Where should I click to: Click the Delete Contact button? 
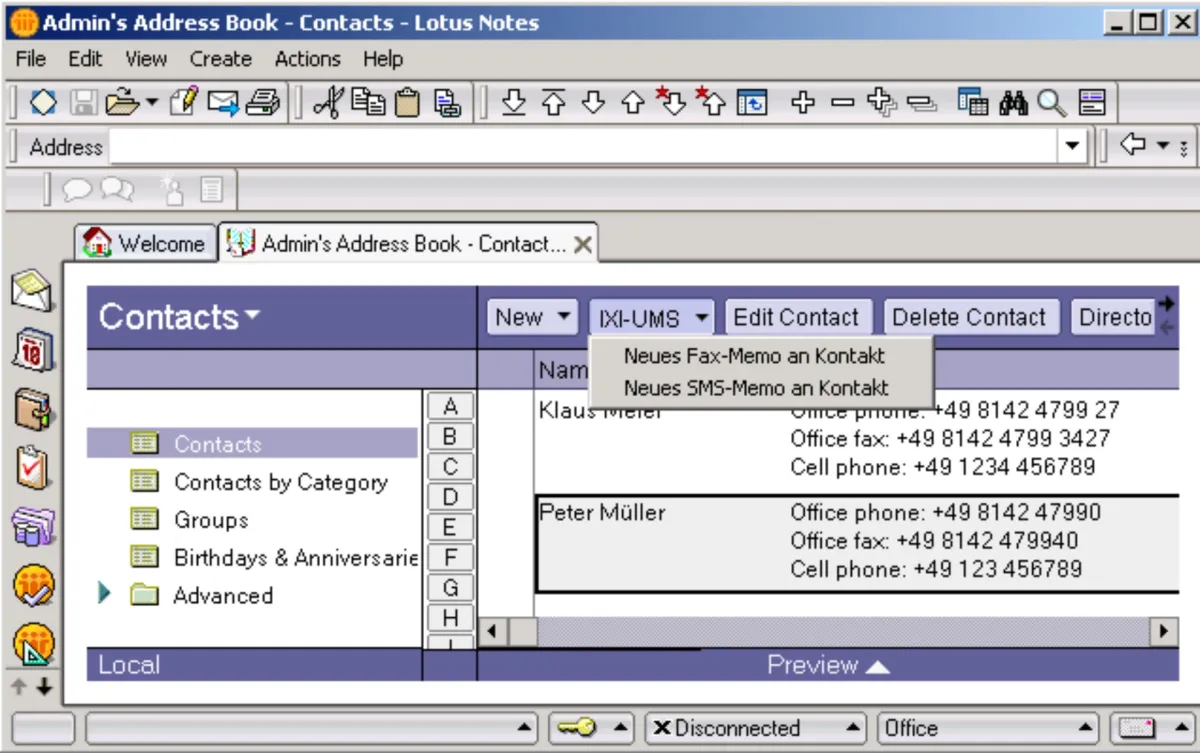[969, 317]
